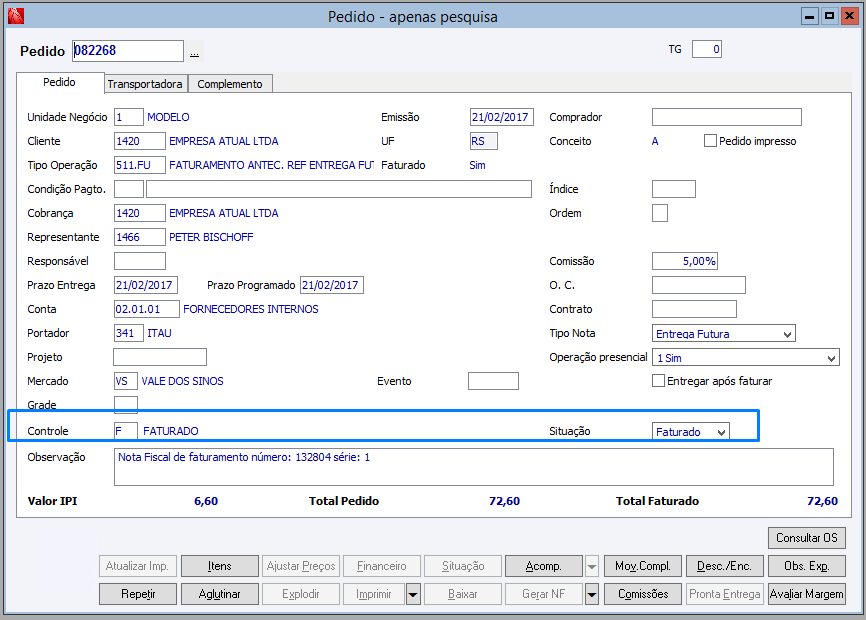Screen dimensions: 866x620
Task: Switch to the Complemento tab
Action: 230,84
